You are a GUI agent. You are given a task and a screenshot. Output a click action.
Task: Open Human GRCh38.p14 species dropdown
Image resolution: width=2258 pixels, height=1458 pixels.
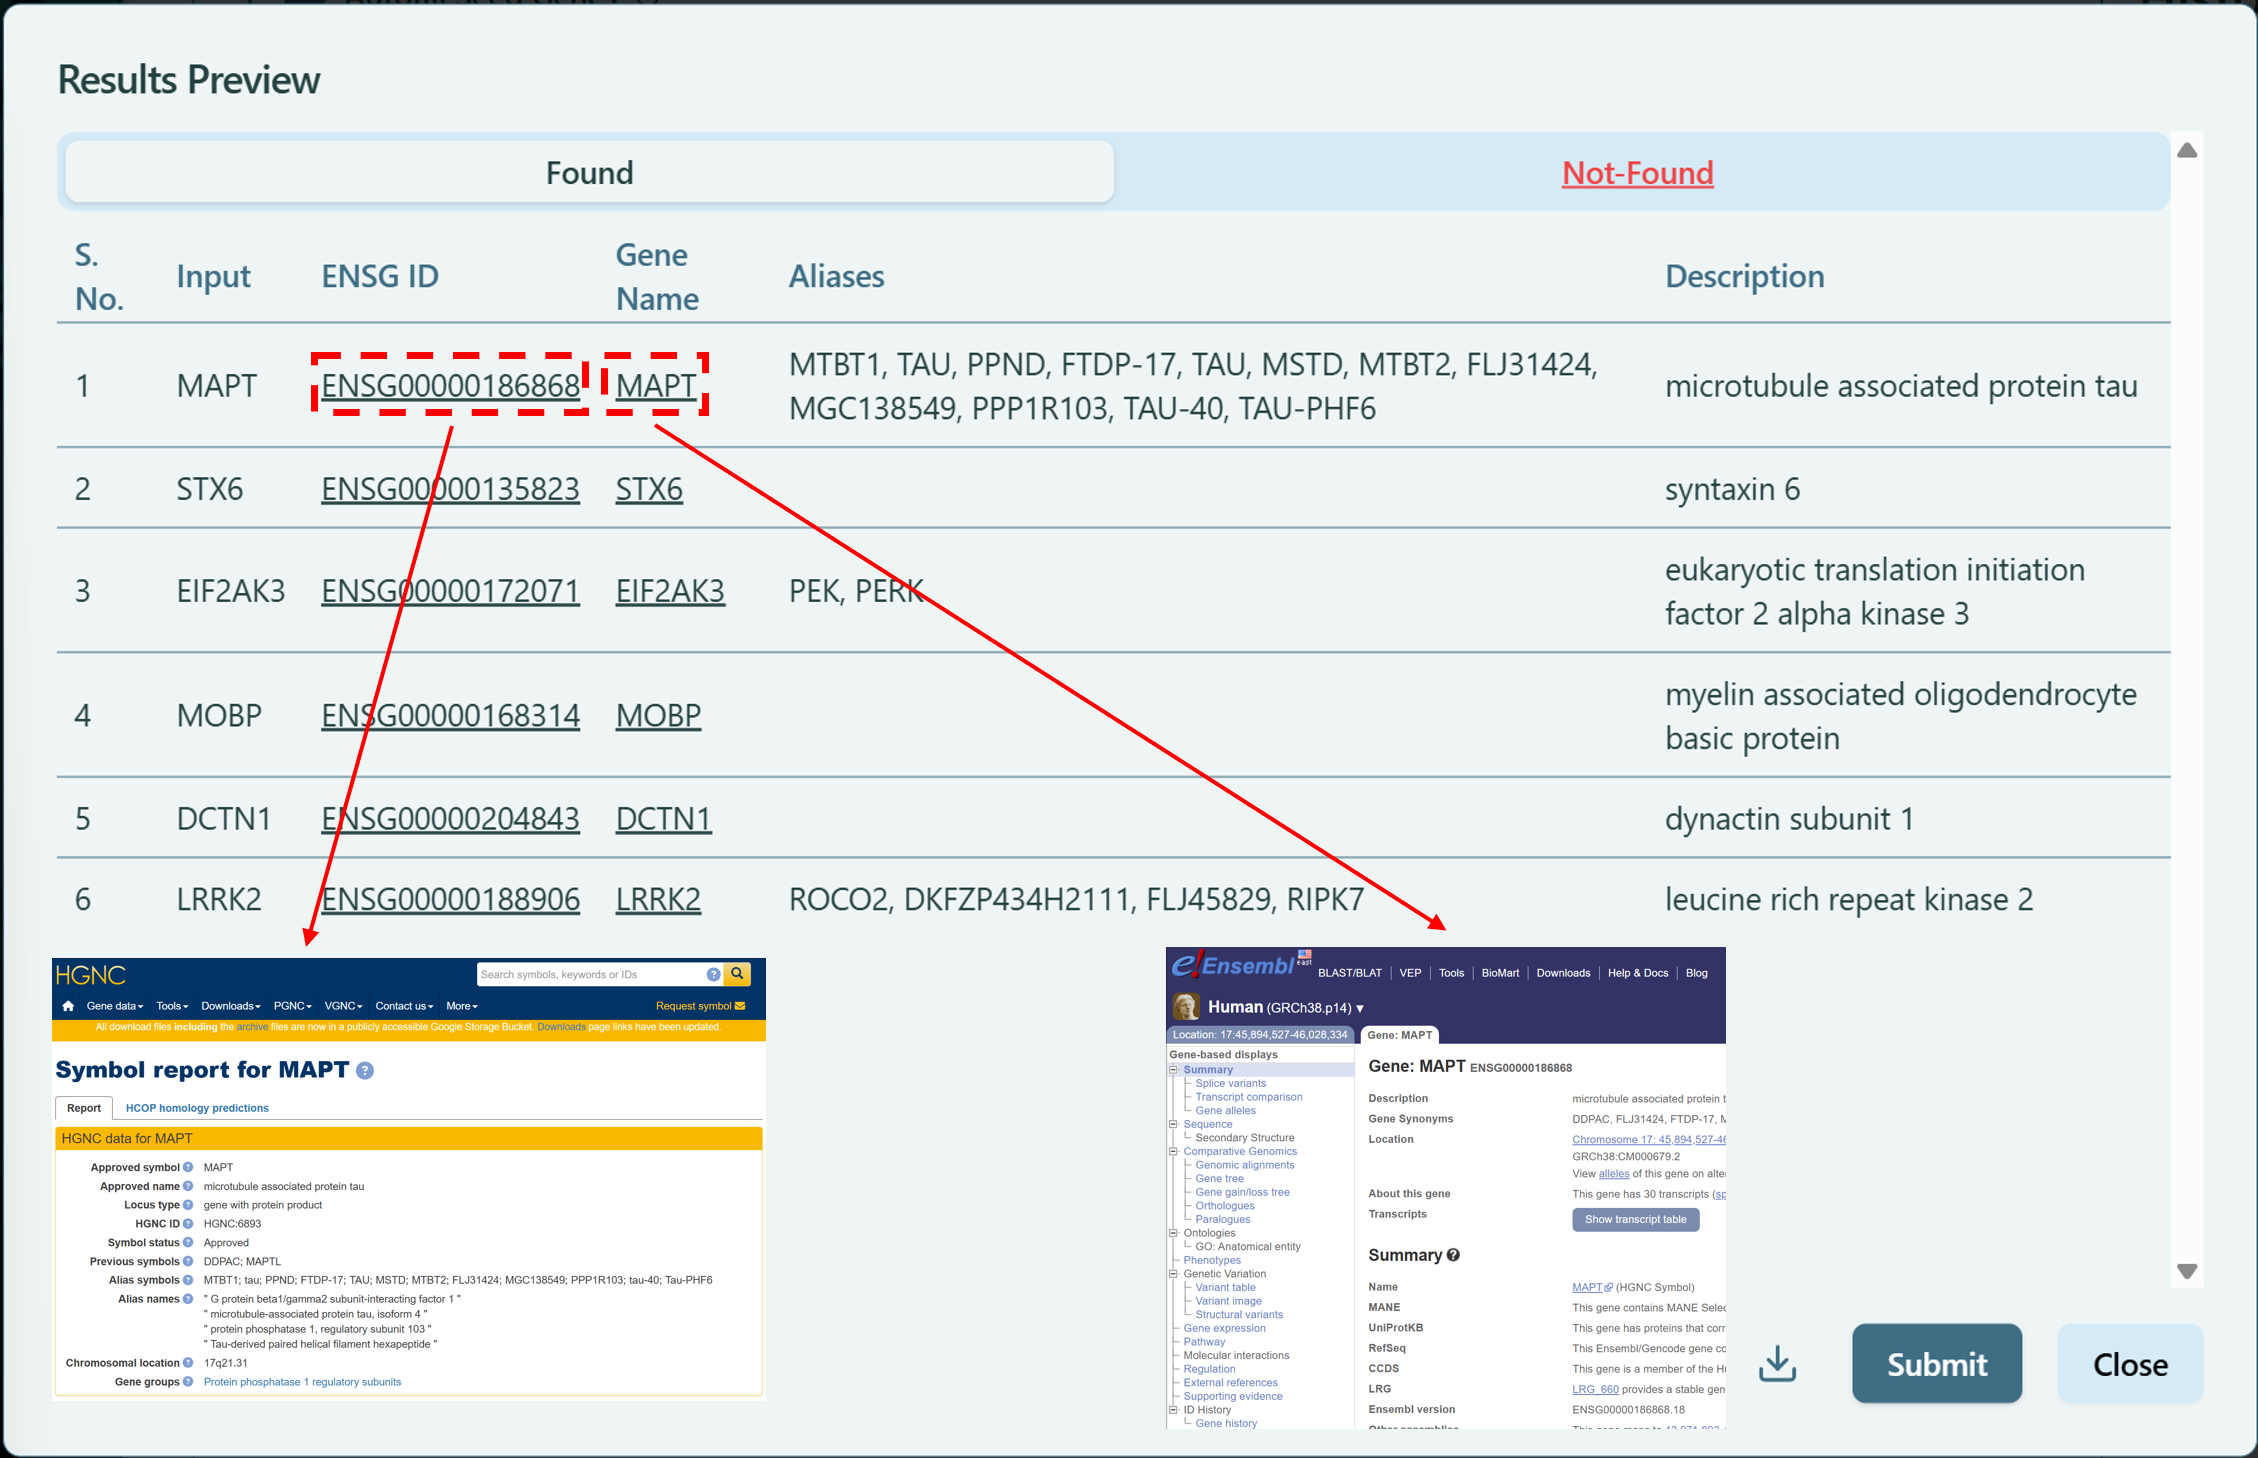coord(1359,1008)
